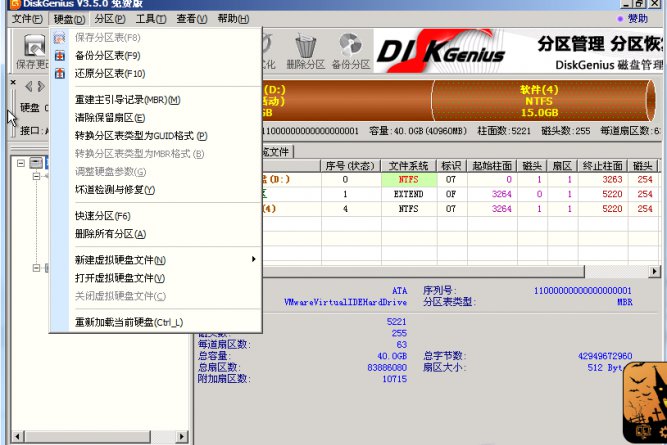
Task: Click the previous disk arrow icon
Action: pos(29,86)
